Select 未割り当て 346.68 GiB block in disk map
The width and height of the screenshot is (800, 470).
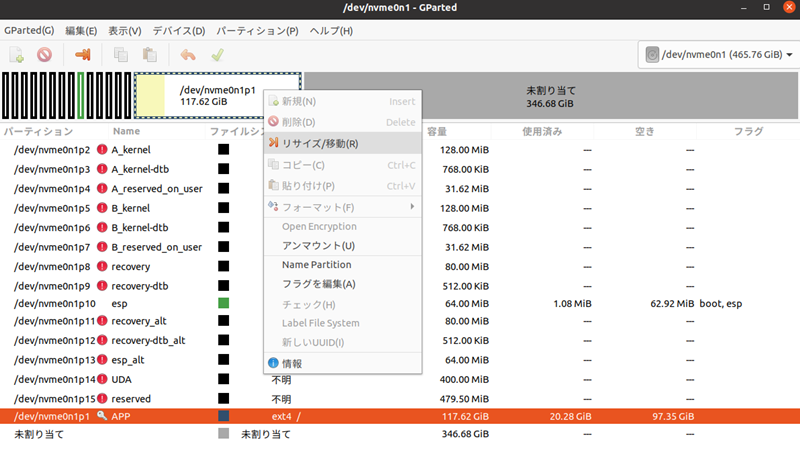551,95
